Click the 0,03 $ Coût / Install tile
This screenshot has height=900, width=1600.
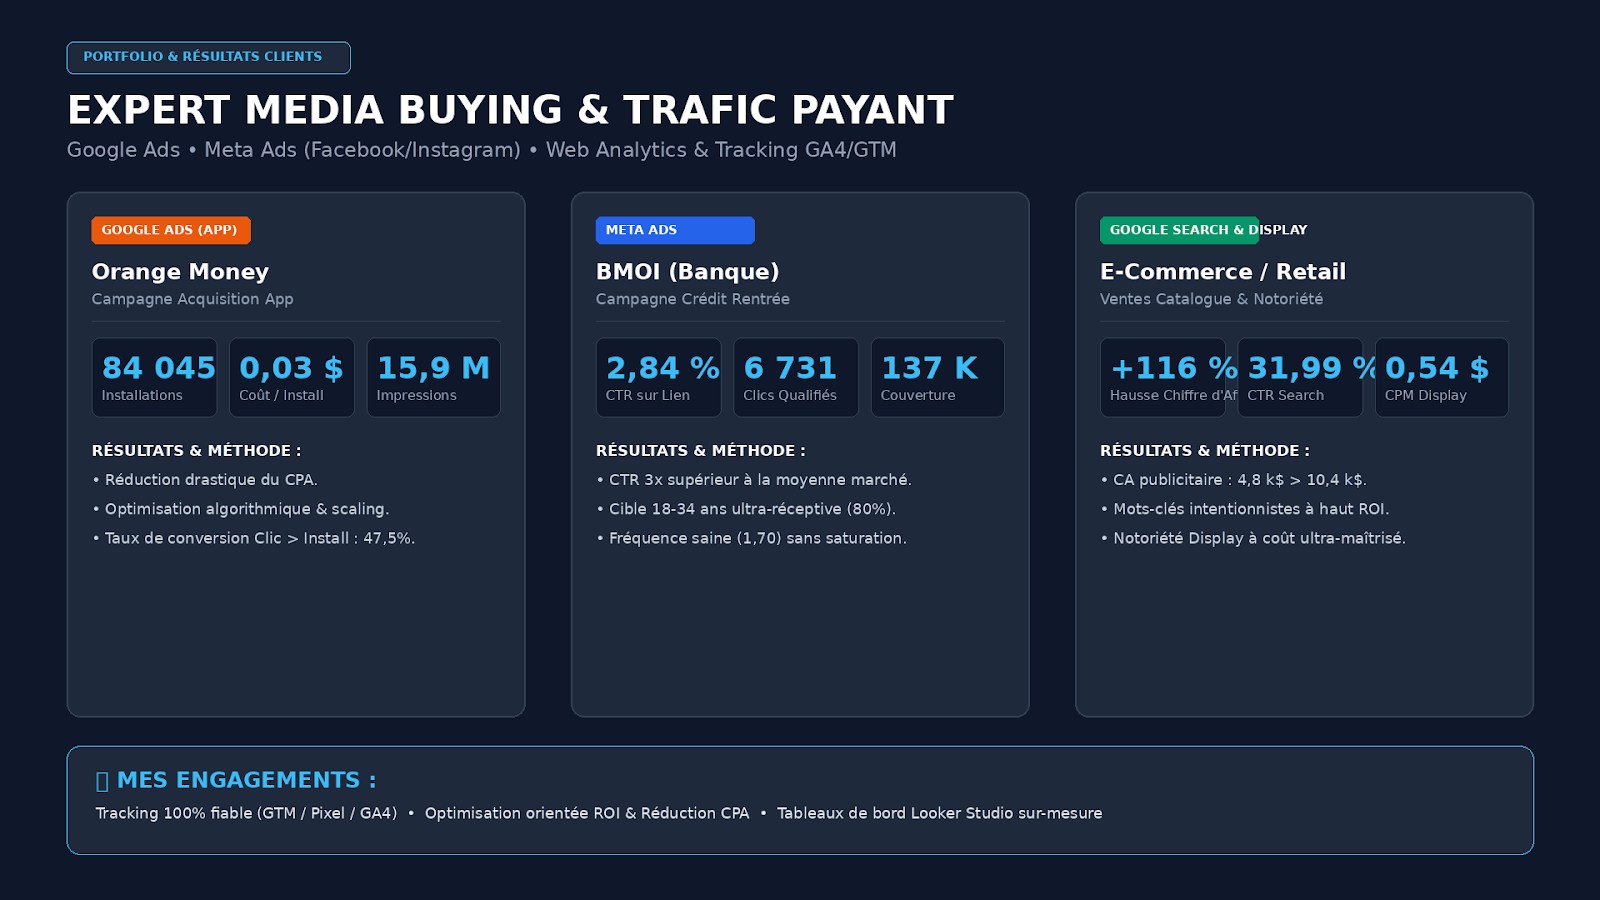point(292,377)
